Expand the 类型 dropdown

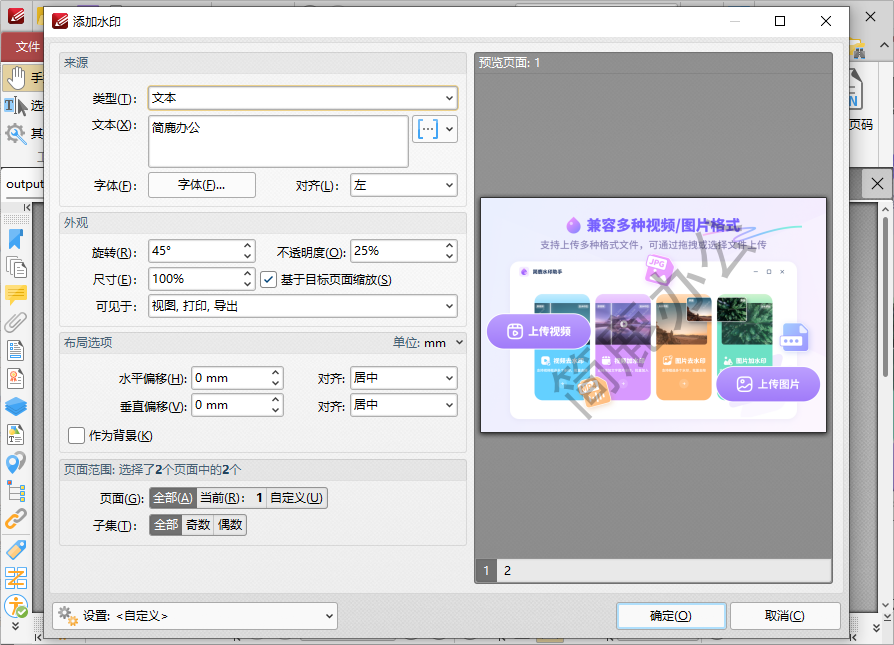point(302,98)
